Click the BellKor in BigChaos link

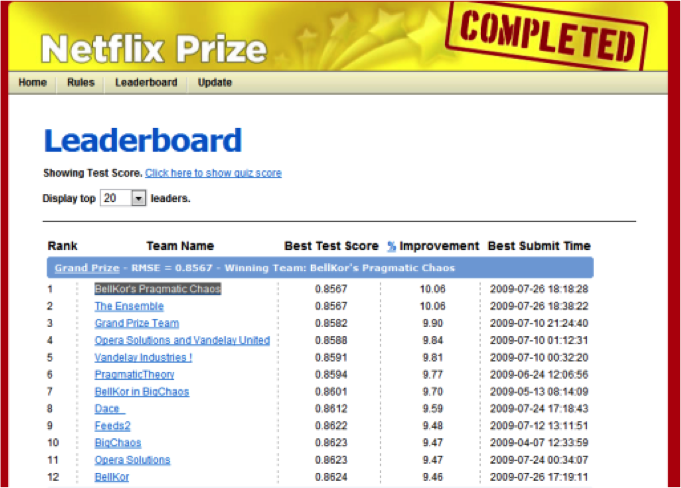click(x=141, y=391)
